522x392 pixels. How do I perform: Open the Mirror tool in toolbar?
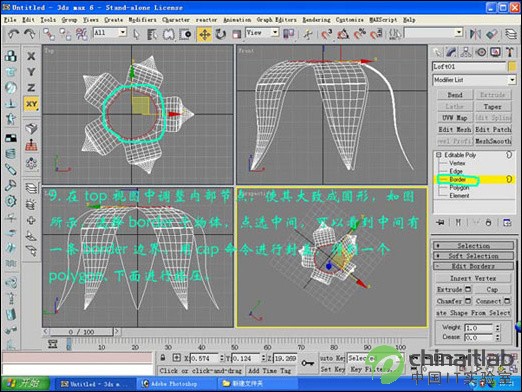tap(475, 34)
